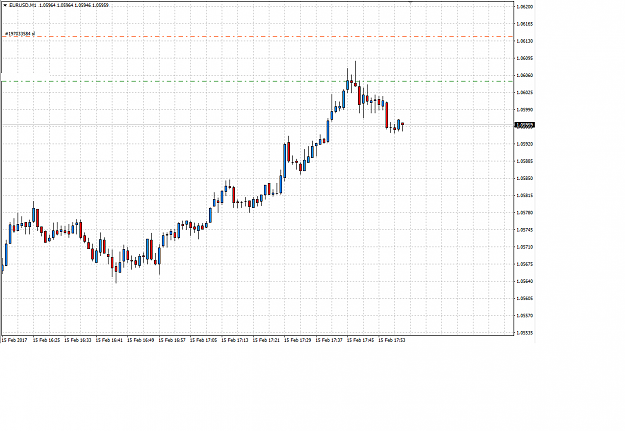Click the 1.05640 price scale label

click(x=525, y=281)
